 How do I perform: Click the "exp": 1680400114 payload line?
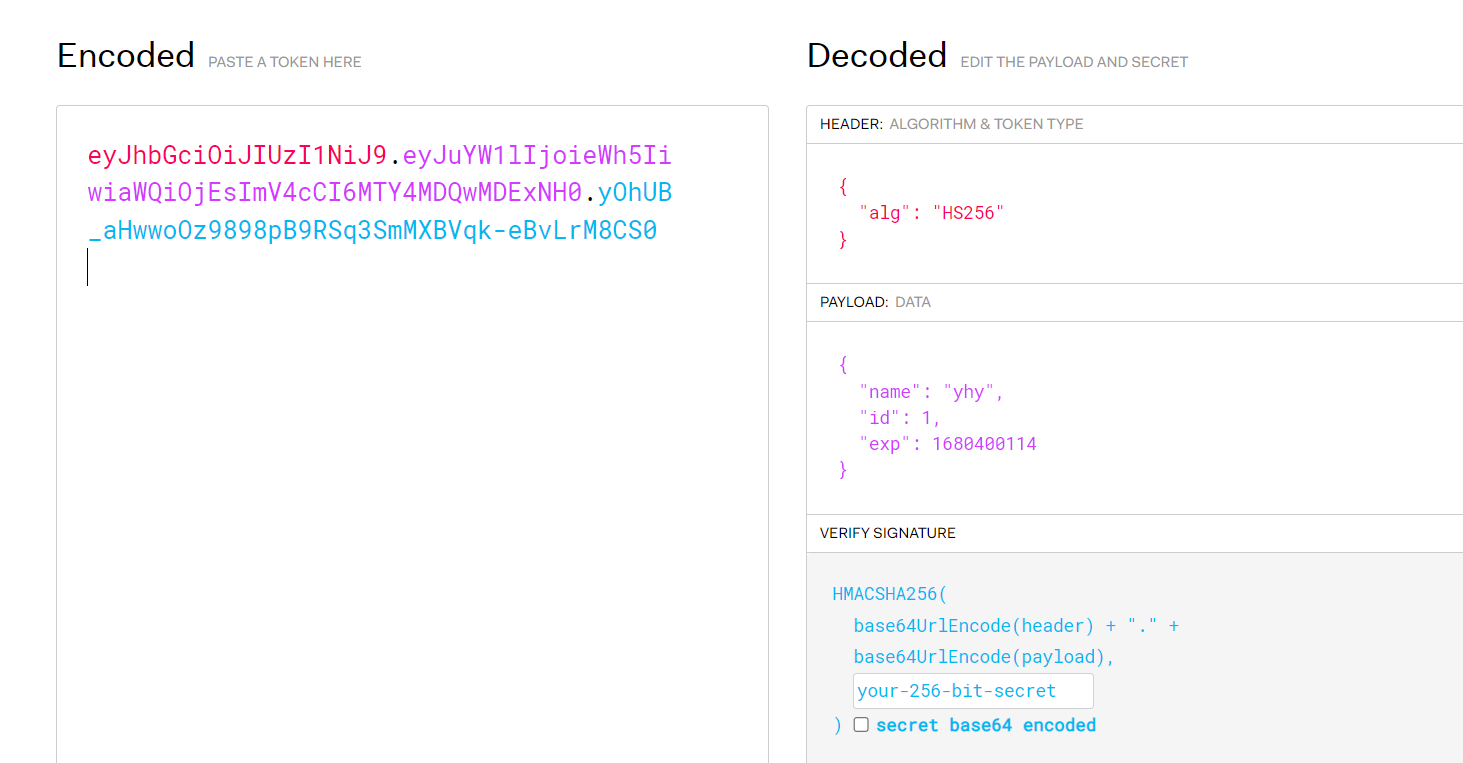(948, 444)
